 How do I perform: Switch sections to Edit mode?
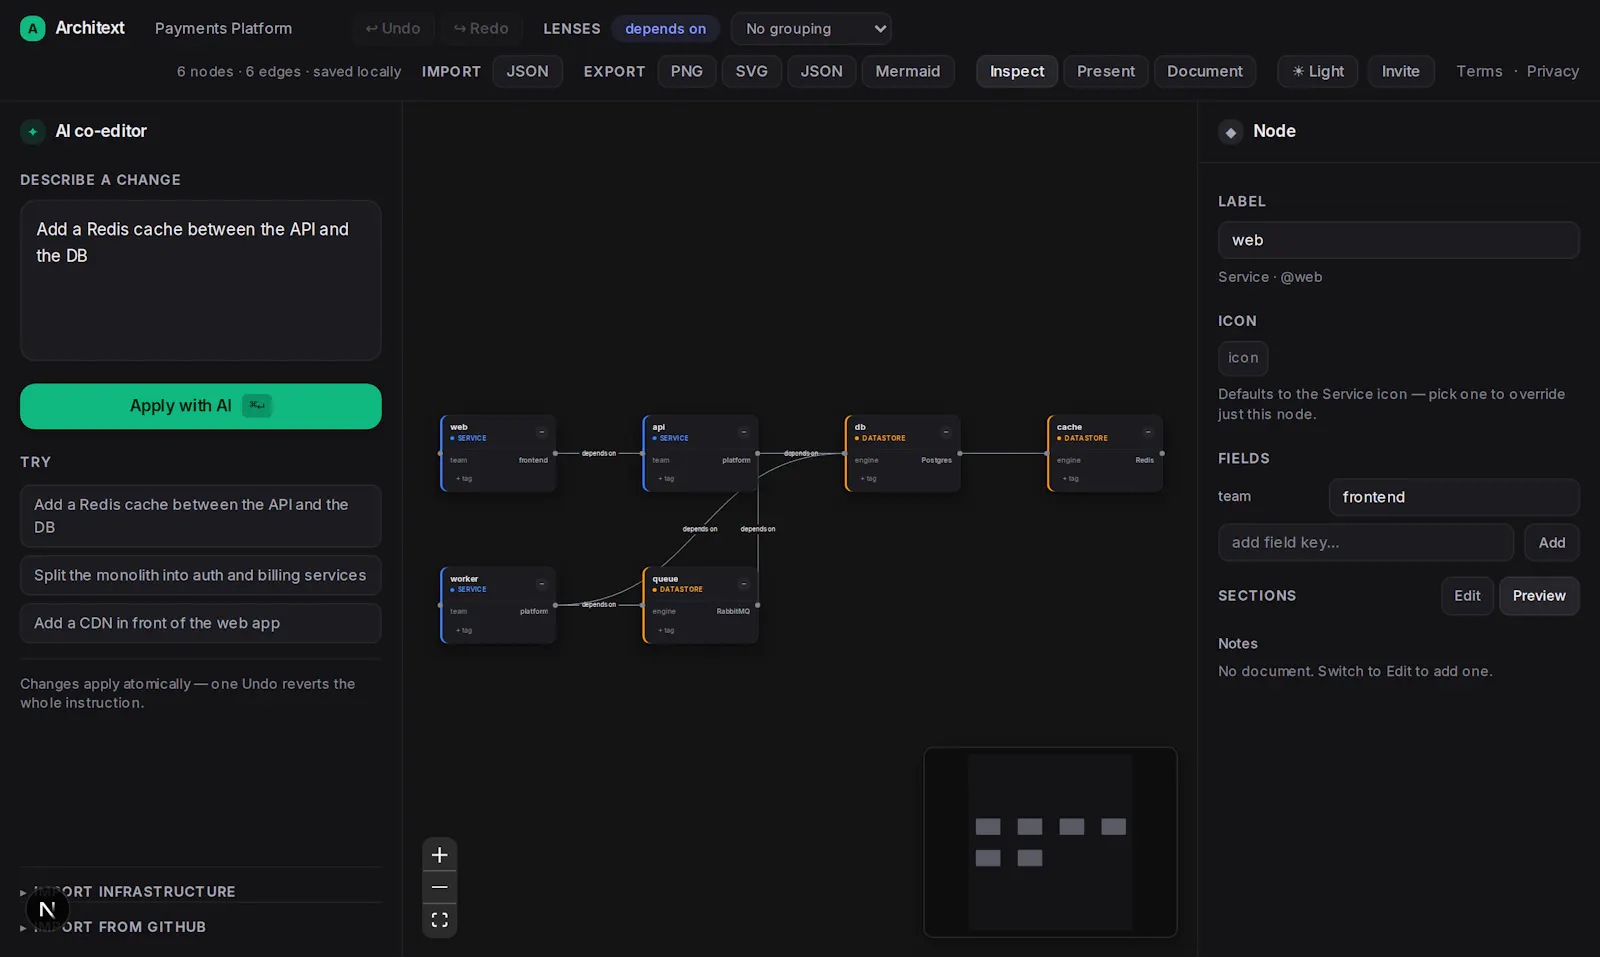pos(1468,596)
